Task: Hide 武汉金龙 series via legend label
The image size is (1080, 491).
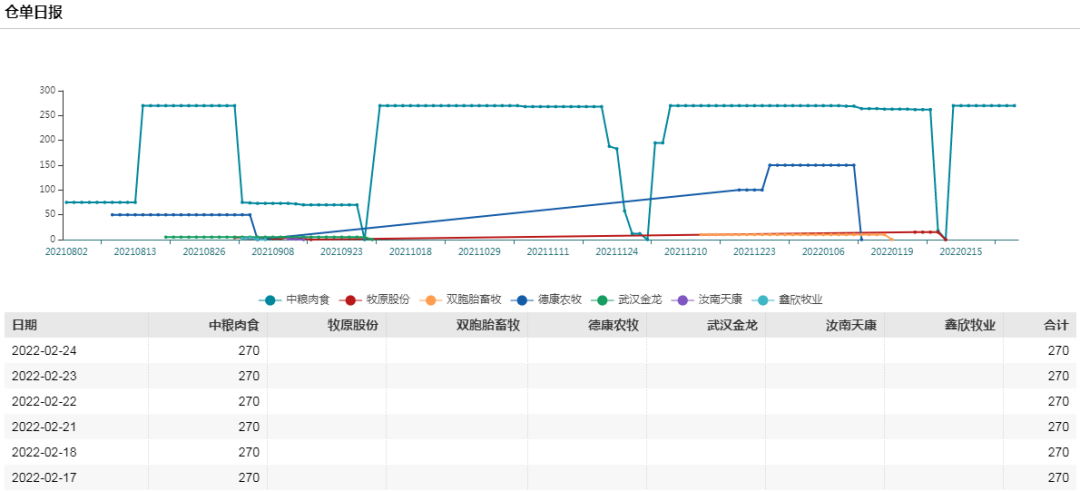Action: (x=640, y=299)
